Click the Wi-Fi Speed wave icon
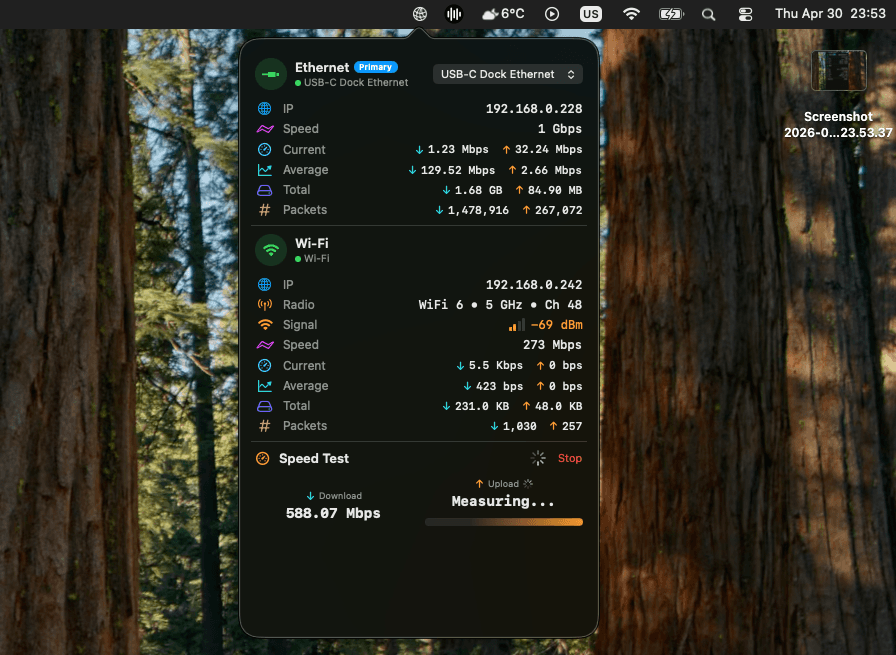 [265, 345]
